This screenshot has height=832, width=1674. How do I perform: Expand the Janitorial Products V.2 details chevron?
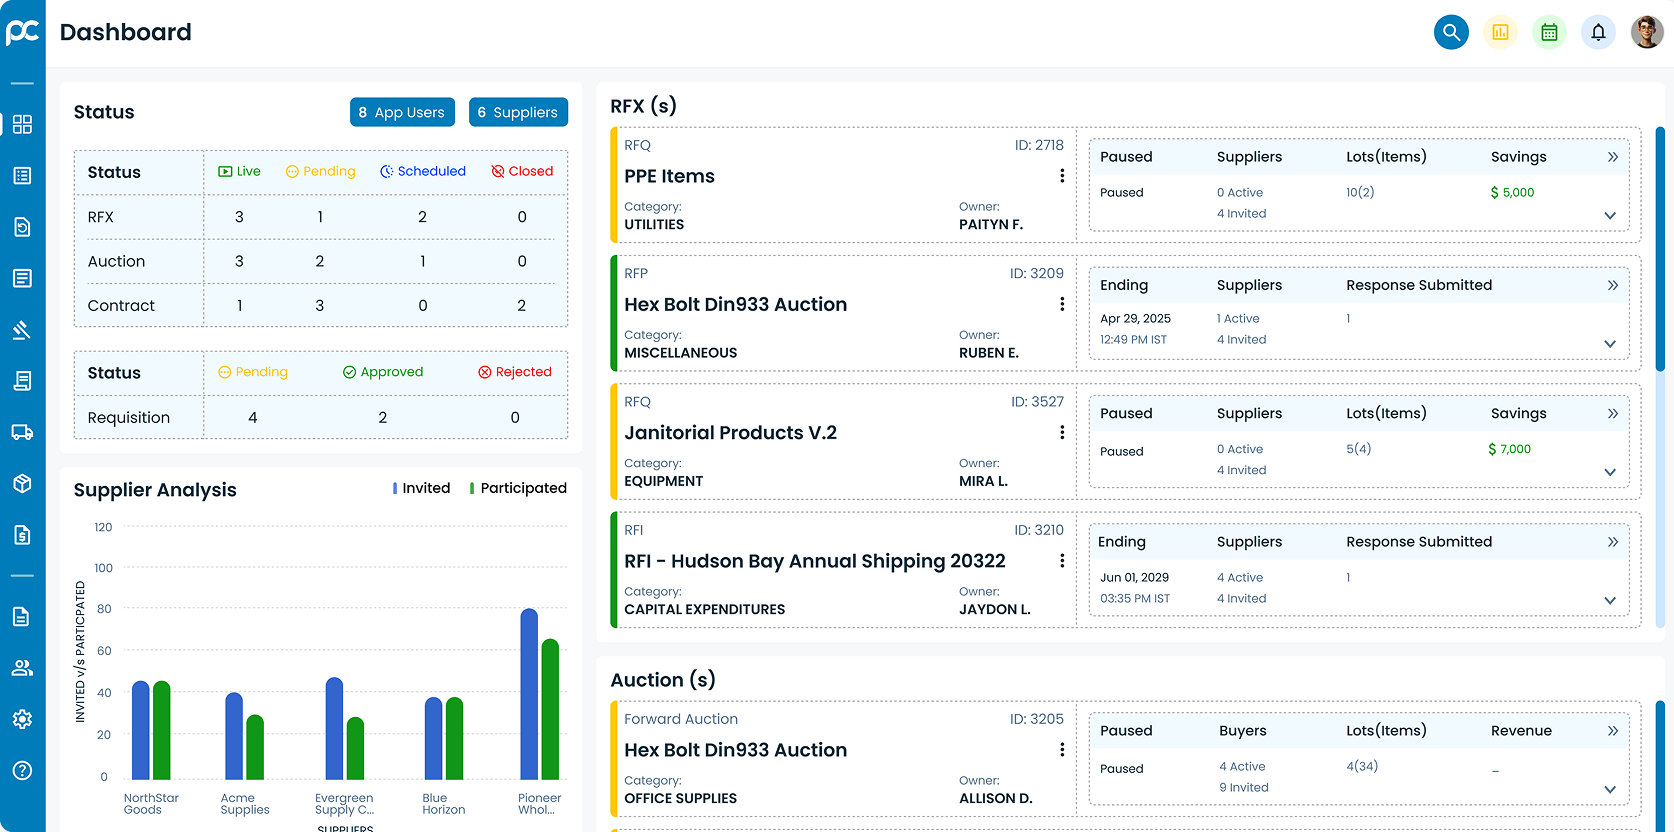pos(1610,472)
